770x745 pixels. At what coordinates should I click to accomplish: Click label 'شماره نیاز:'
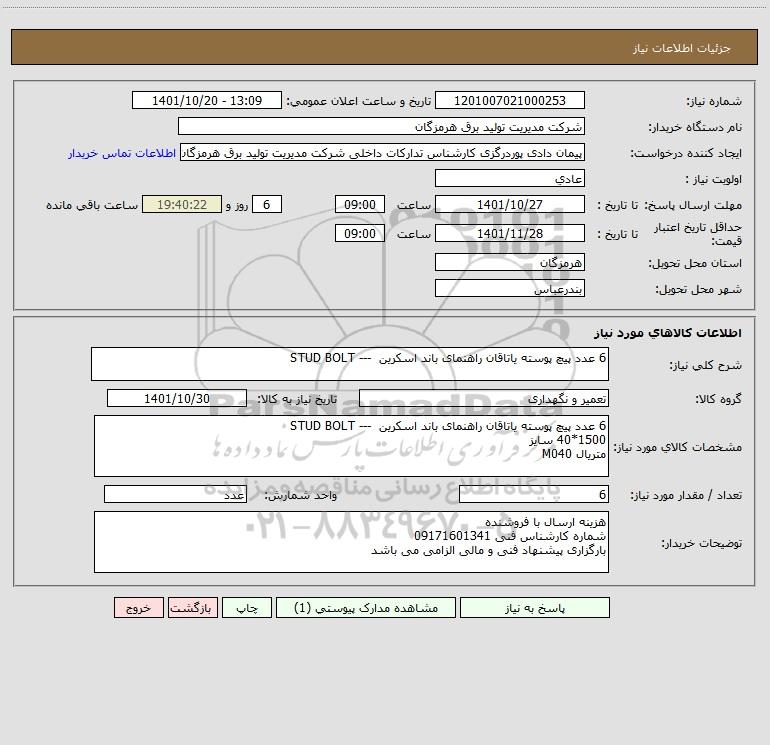[x=714, y=102]
